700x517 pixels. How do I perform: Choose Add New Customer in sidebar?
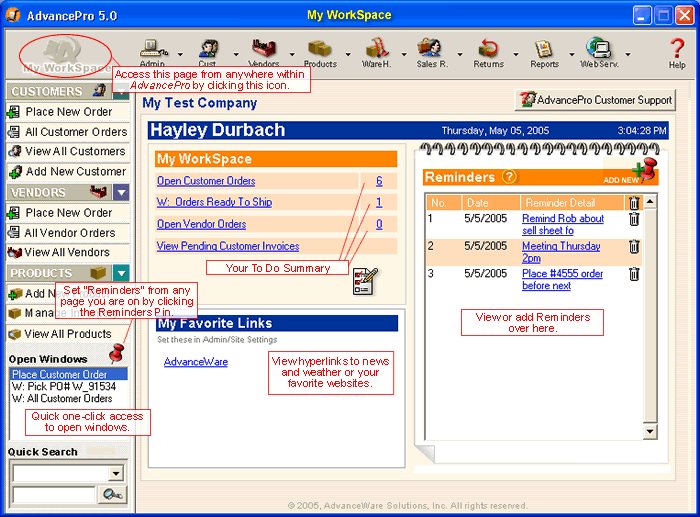click(x=68, y=171)
